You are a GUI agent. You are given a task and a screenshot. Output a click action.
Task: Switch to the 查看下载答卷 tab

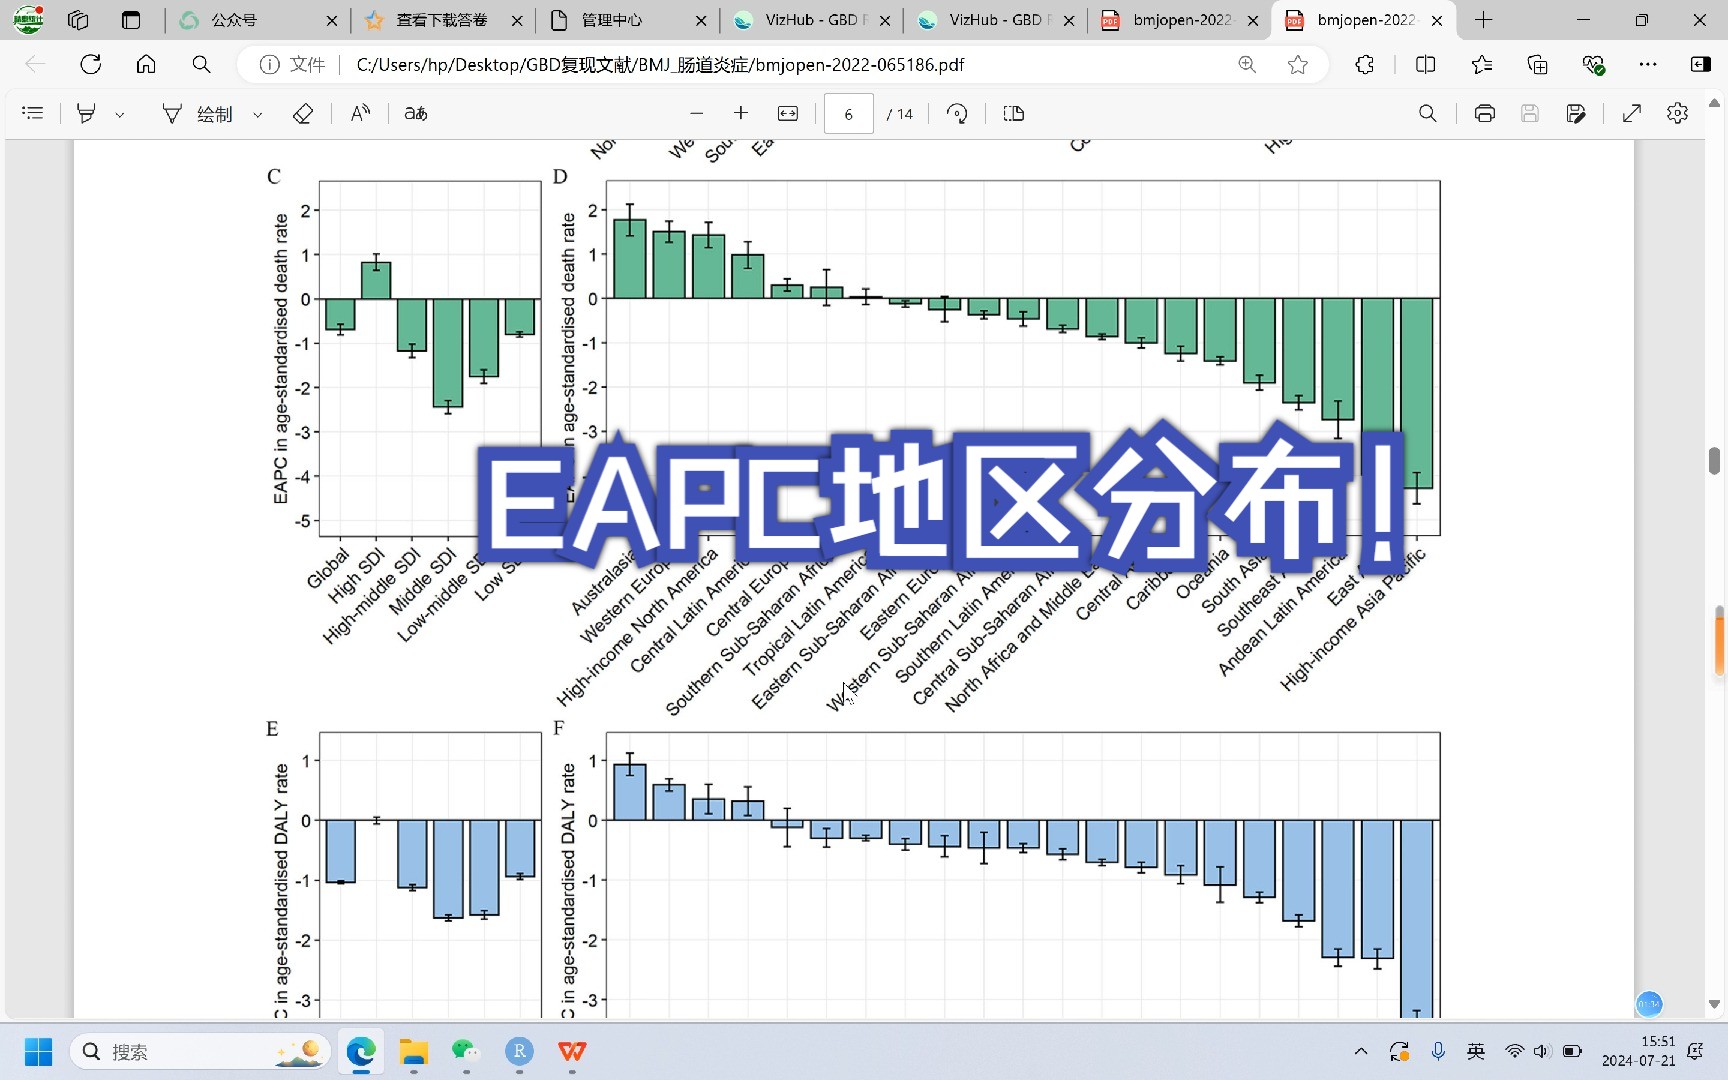pyautogui.click(x=442, y=19)
